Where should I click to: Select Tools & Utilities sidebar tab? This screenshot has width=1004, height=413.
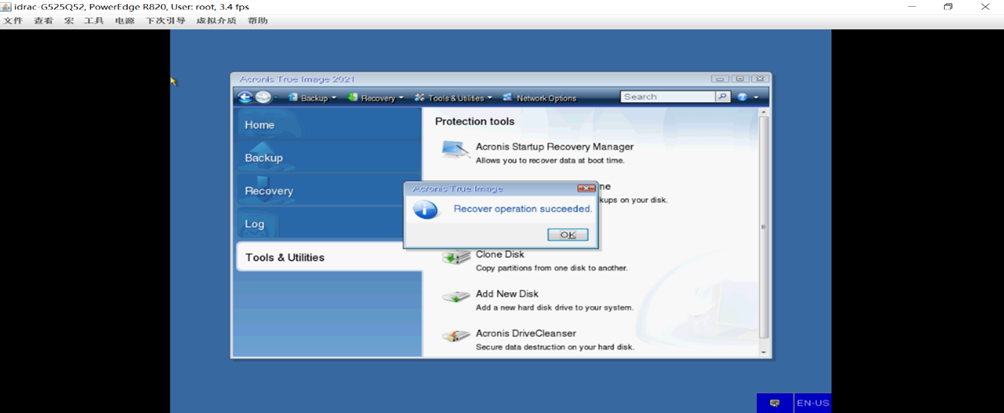pyautogui.click(x=329, y=257)
